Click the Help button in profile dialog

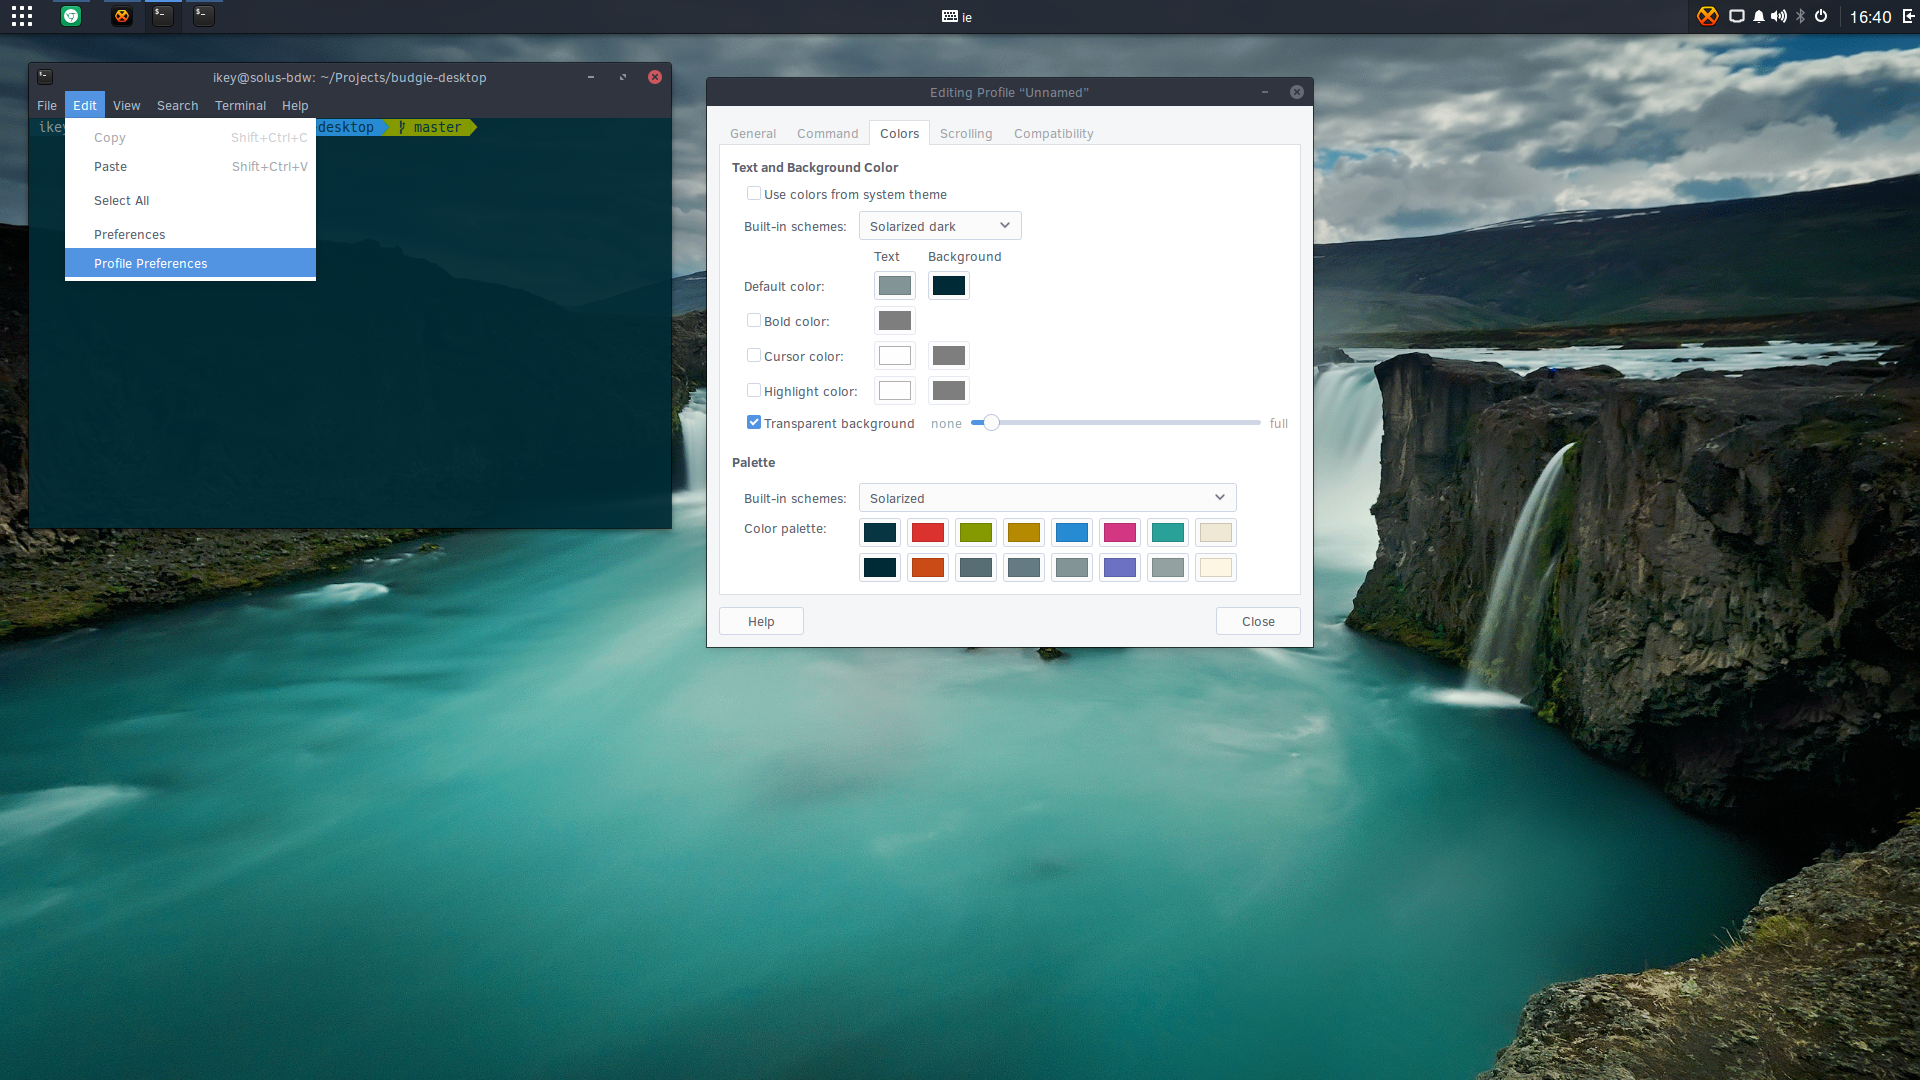click(x=761, y=621)
